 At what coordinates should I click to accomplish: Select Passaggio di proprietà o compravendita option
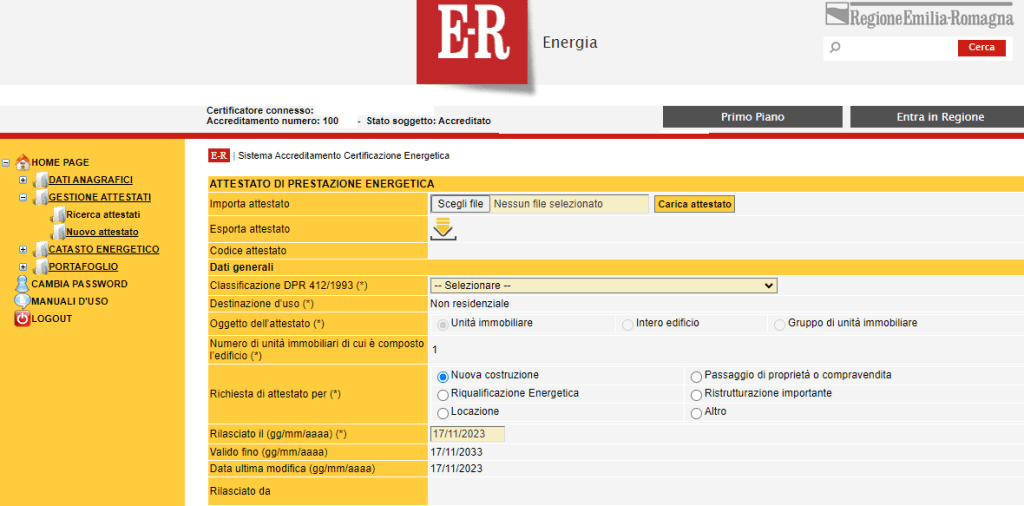[696, 377]
